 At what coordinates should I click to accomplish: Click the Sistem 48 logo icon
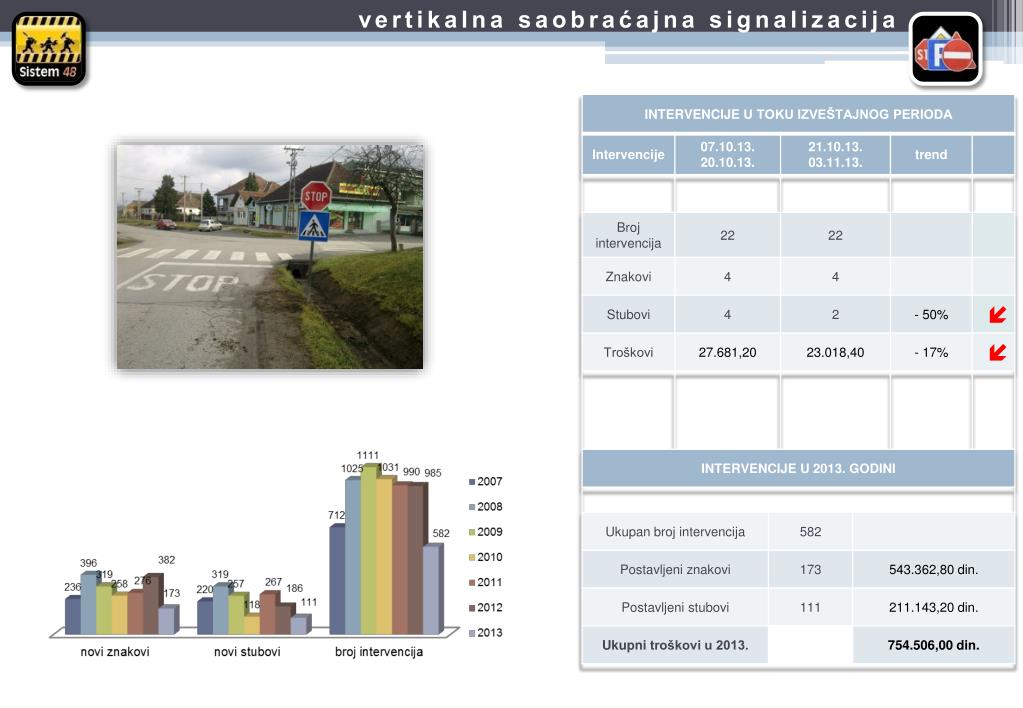(x=49, y=50)
